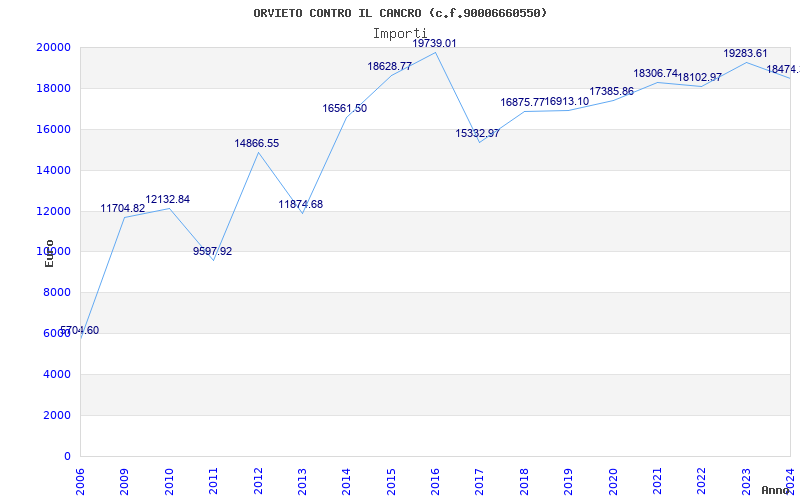Click the y-axis value 12000

[x=53, y=211]
